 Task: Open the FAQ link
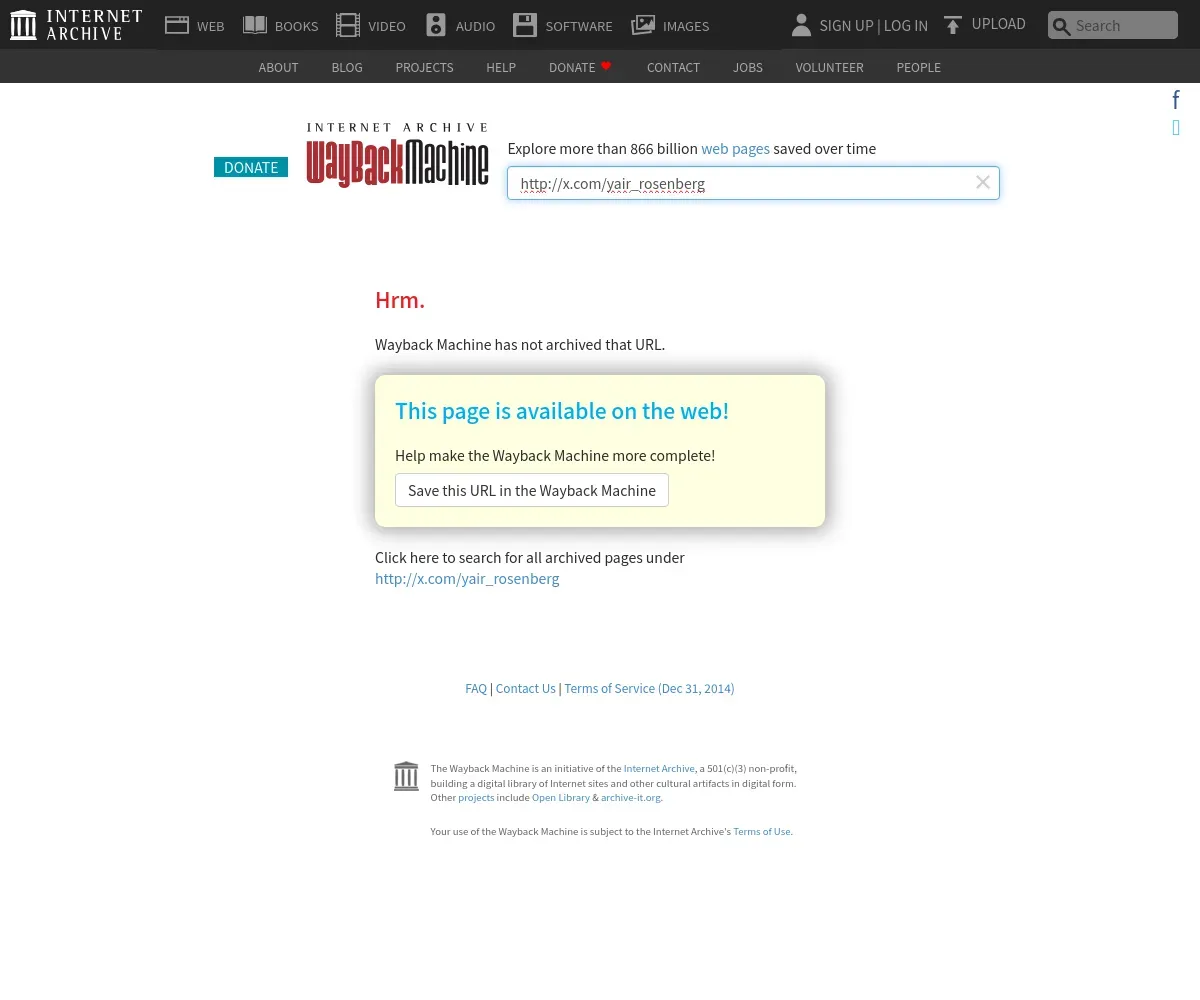[x=476, y=688]
